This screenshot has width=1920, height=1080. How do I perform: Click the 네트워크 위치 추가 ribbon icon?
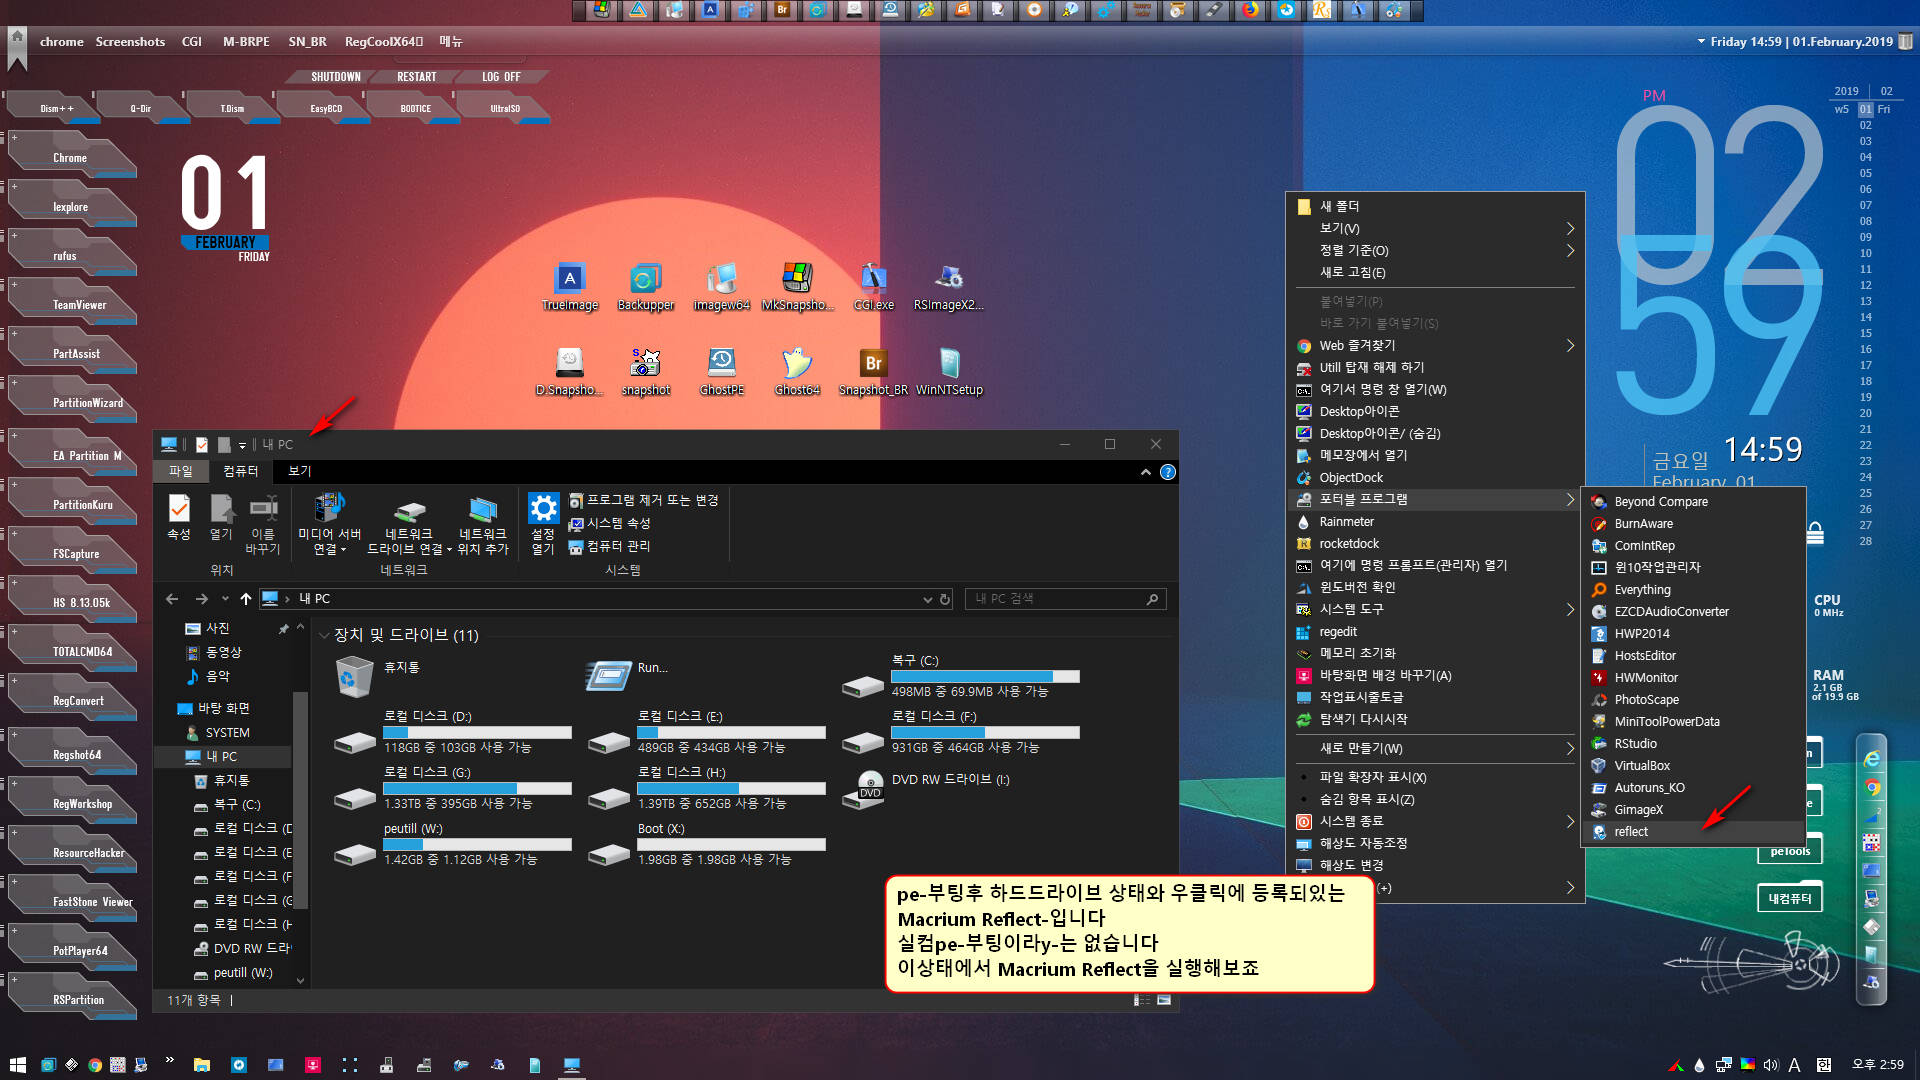483,524
